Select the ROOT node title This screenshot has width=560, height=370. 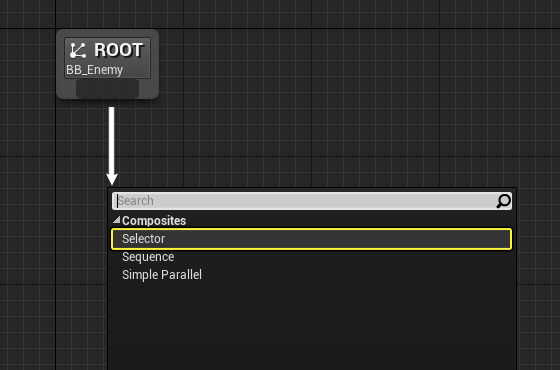click(x=119, y=50)
